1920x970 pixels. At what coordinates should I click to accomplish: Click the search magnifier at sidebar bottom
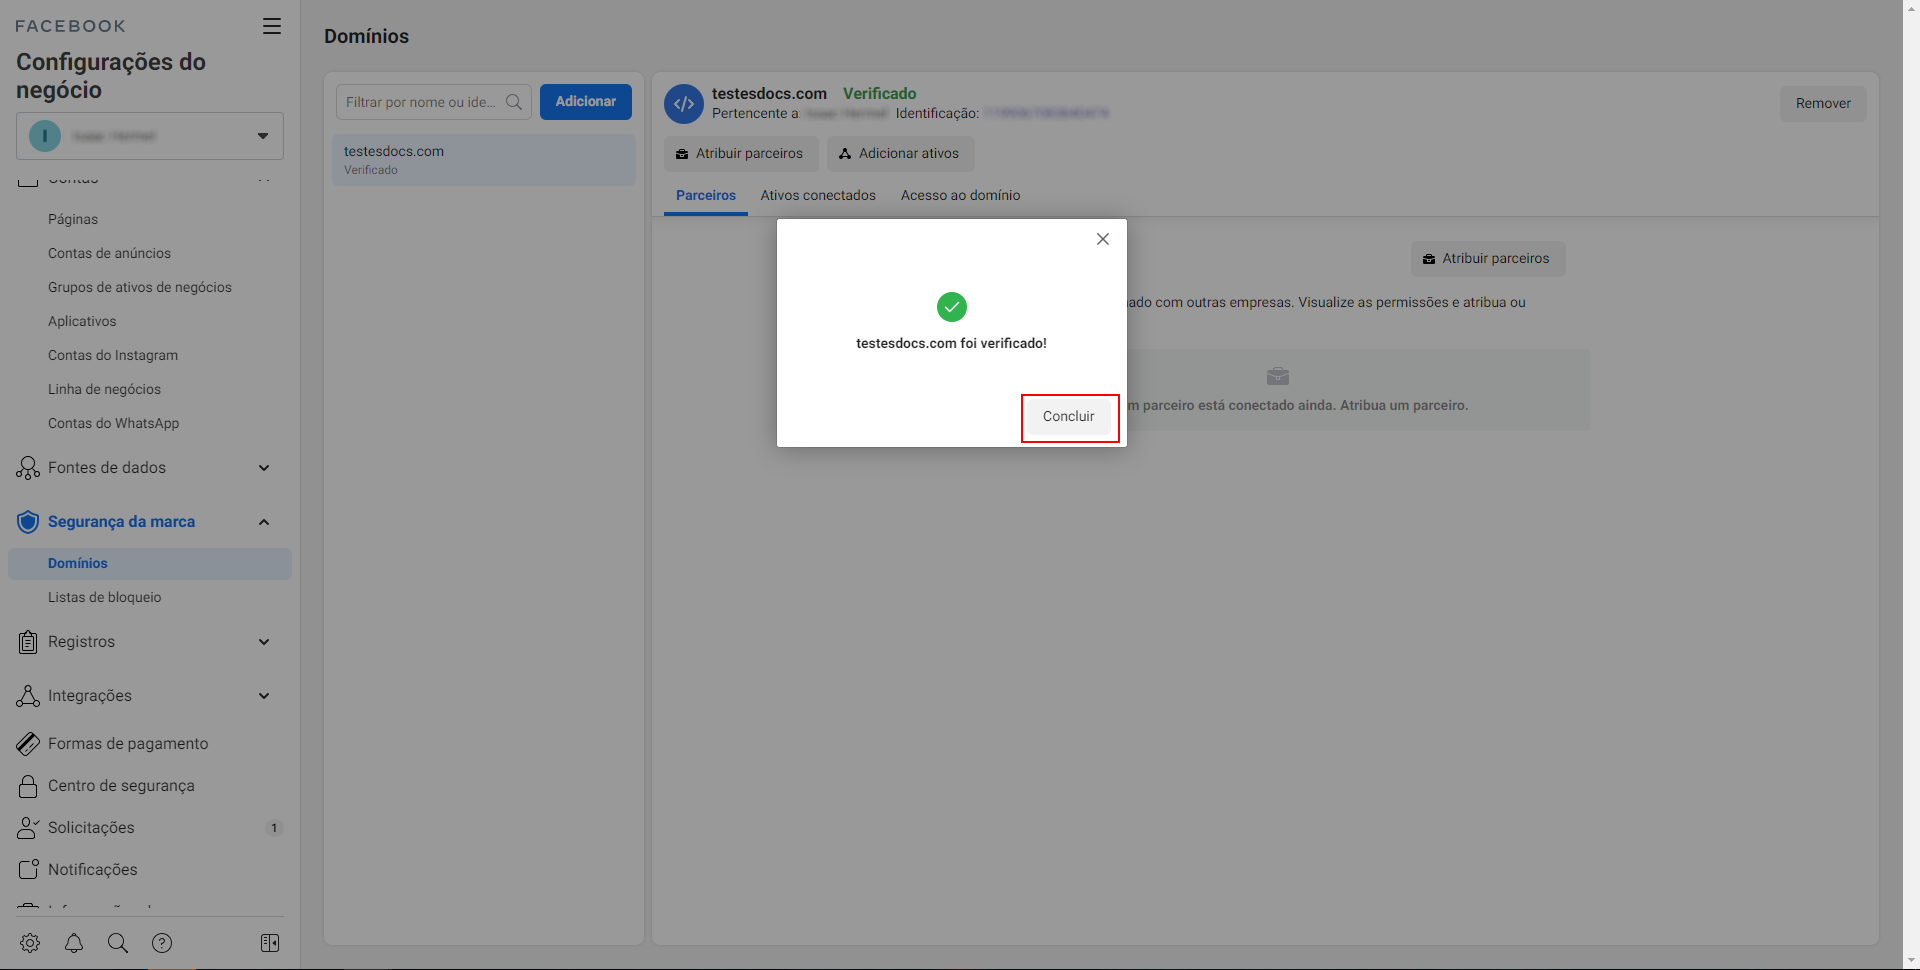tap(118, 943)
